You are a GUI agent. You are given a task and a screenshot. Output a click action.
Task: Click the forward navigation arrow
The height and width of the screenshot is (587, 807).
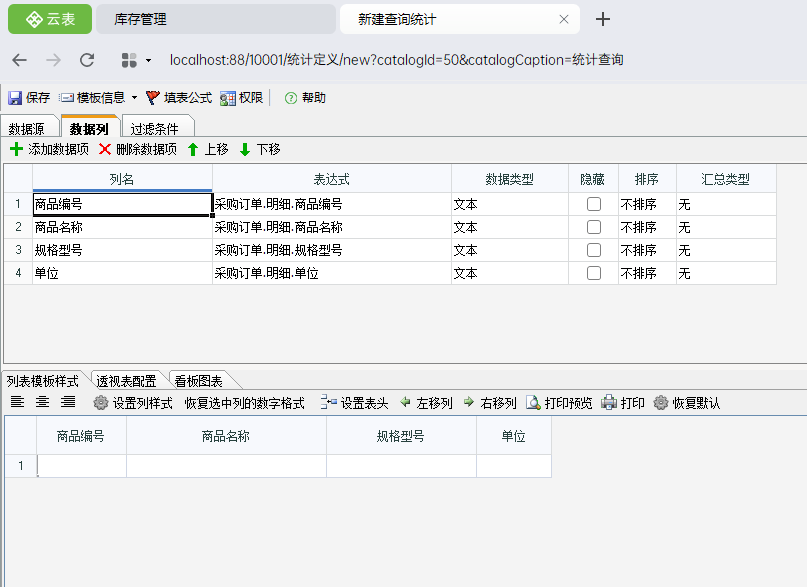53,60
